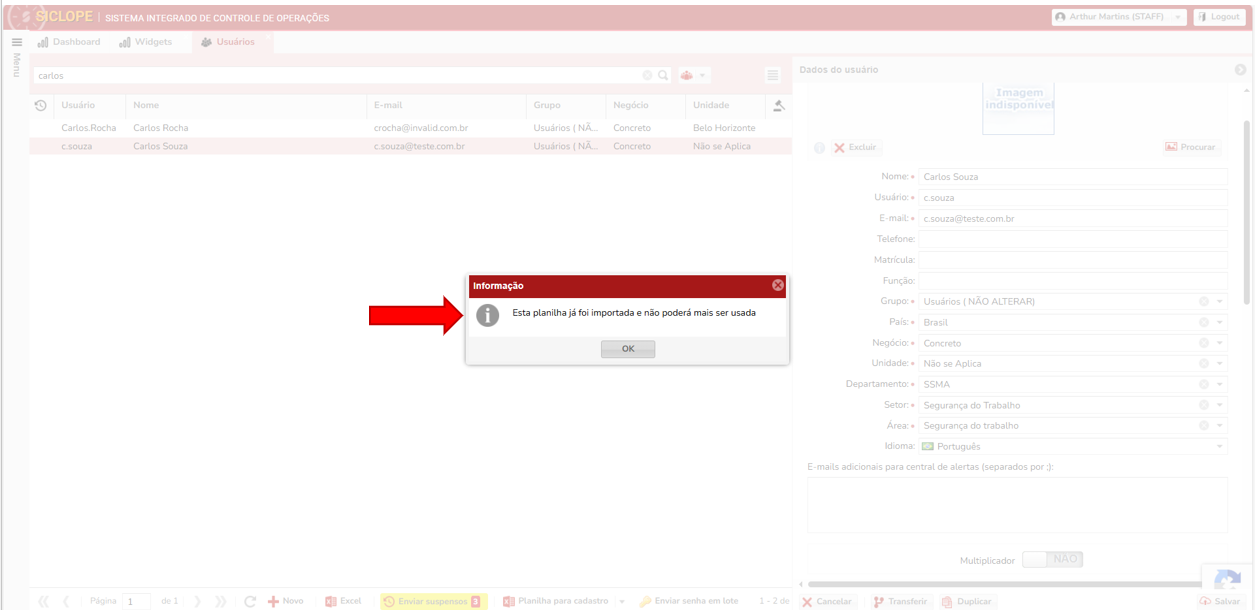Clear the search field text
The height and width of the screenshot is (610, 1255).
point(647,75)
